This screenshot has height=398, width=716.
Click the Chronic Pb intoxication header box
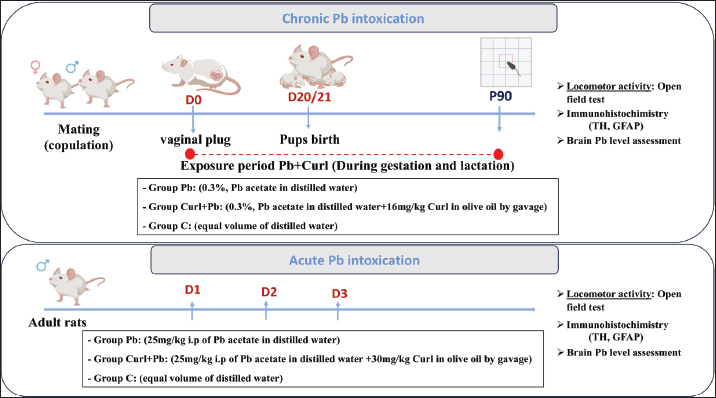[x=353, y=18]
